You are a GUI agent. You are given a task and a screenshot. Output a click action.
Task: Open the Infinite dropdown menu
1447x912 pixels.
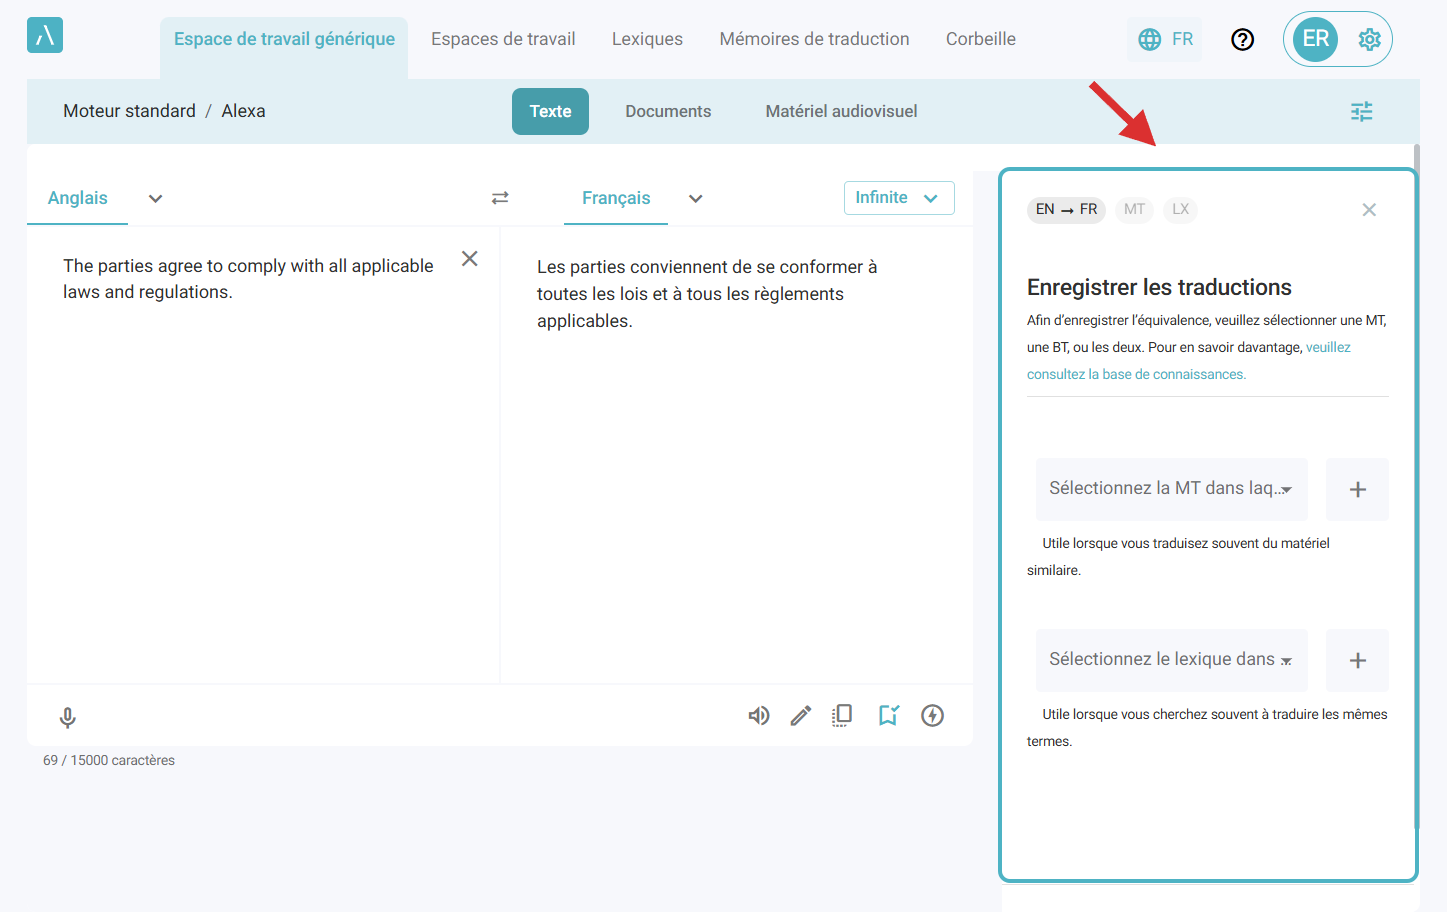click(x=898, y=198)
